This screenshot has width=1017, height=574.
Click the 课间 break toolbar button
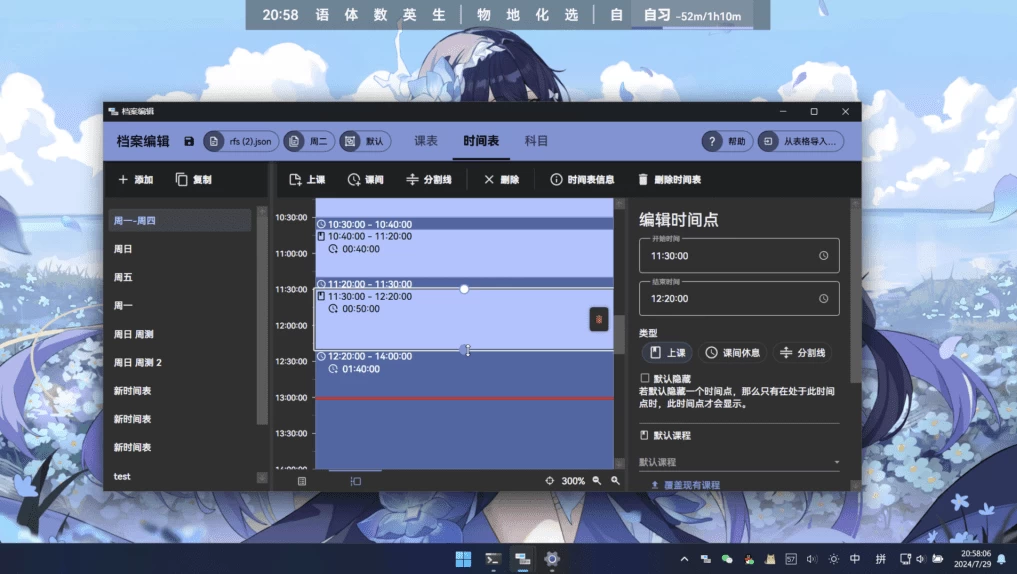click(x=365, y=180)
